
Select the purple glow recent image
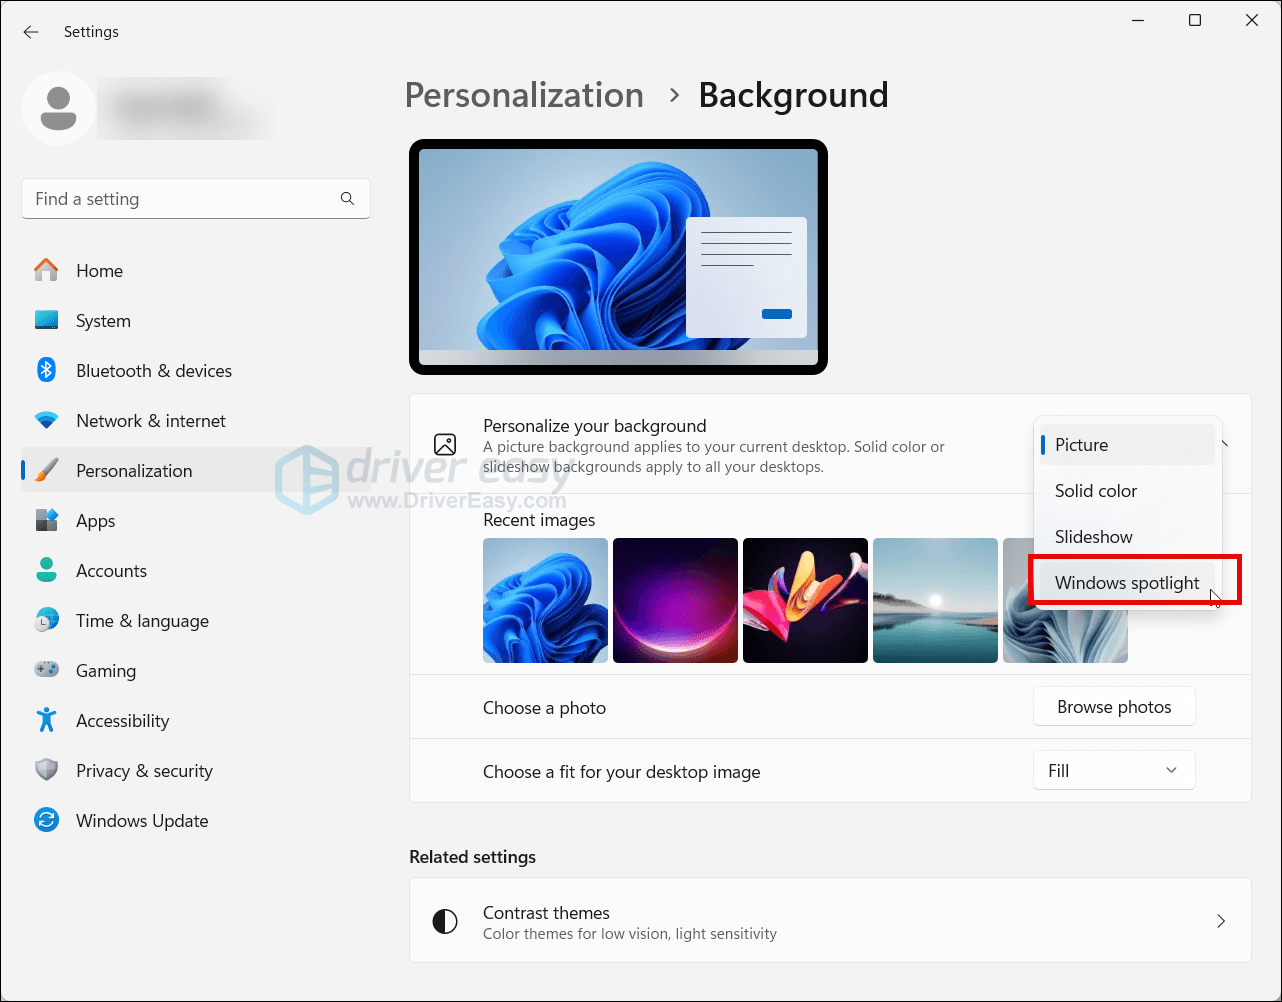[675, 600]
